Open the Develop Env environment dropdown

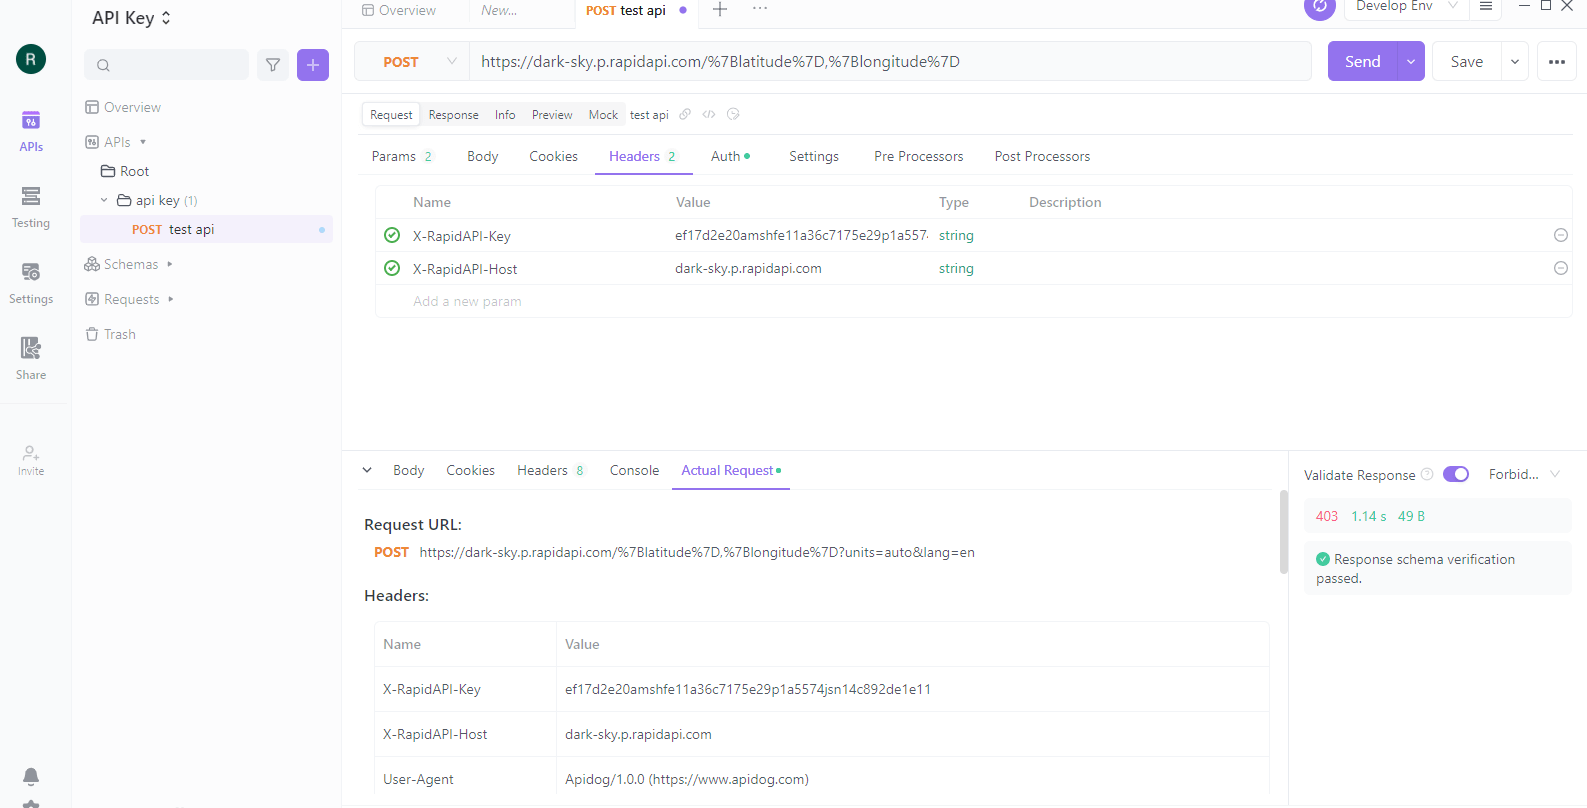pos(1406,7)
